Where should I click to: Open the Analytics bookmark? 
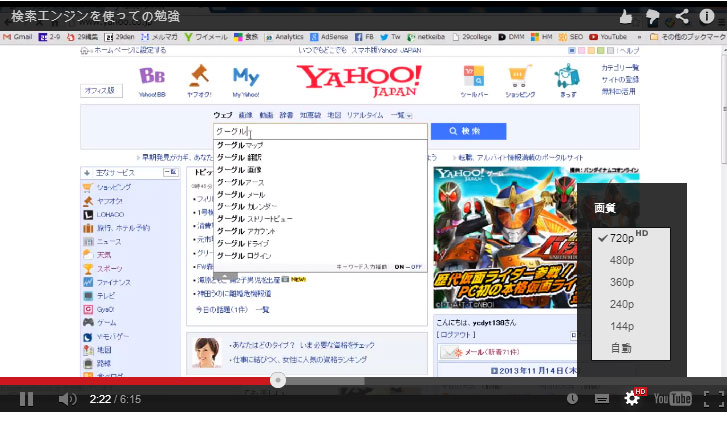(x=284, y=37)
